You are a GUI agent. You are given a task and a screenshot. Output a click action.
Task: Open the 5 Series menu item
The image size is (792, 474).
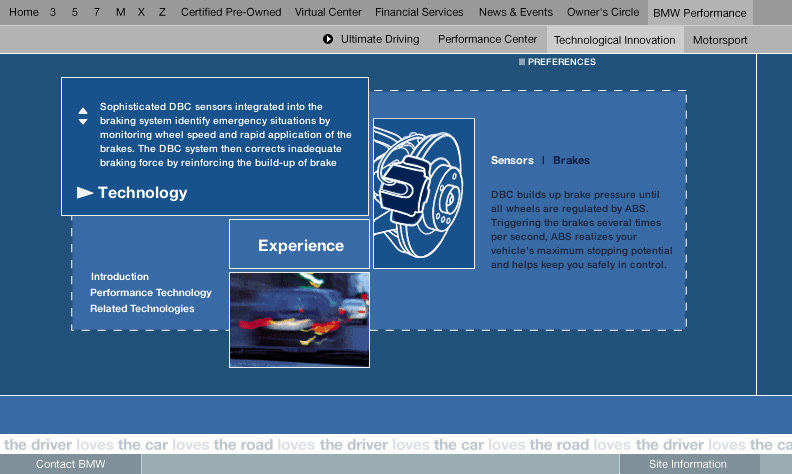click(75, 12)
